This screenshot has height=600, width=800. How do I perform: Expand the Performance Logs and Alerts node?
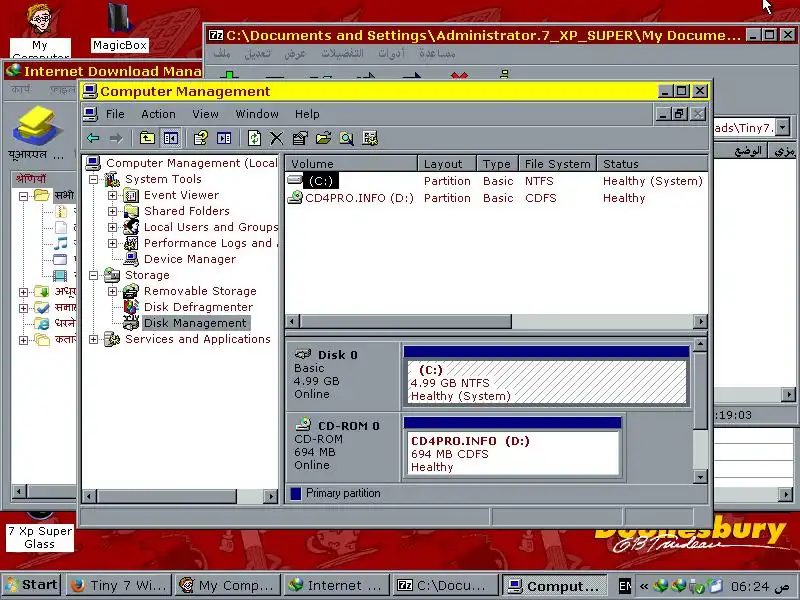[112, 243]
